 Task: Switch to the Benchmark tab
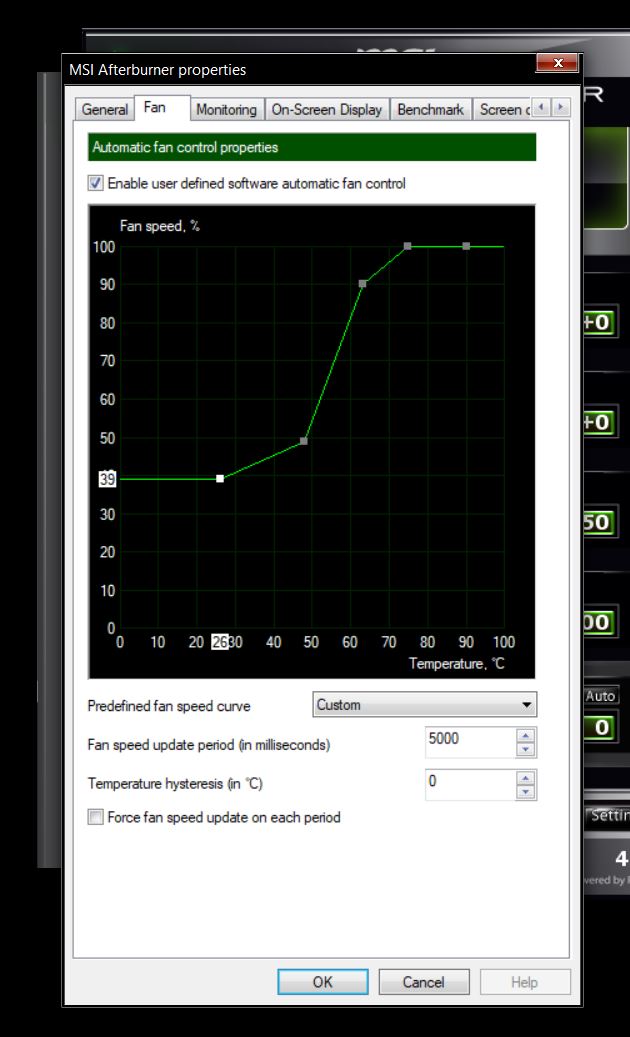[x=430, y=109]
